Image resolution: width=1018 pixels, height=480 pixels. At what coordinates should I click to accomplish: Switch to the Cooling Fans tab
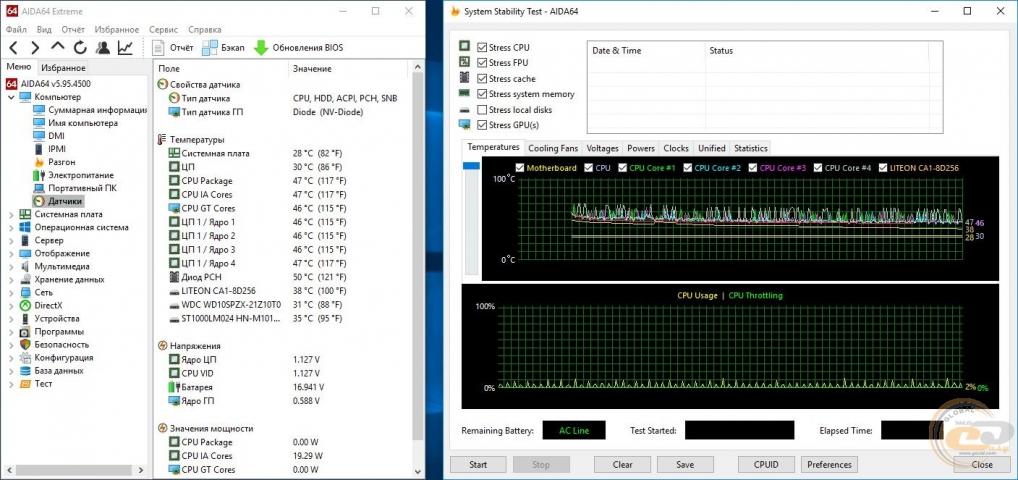553,148
